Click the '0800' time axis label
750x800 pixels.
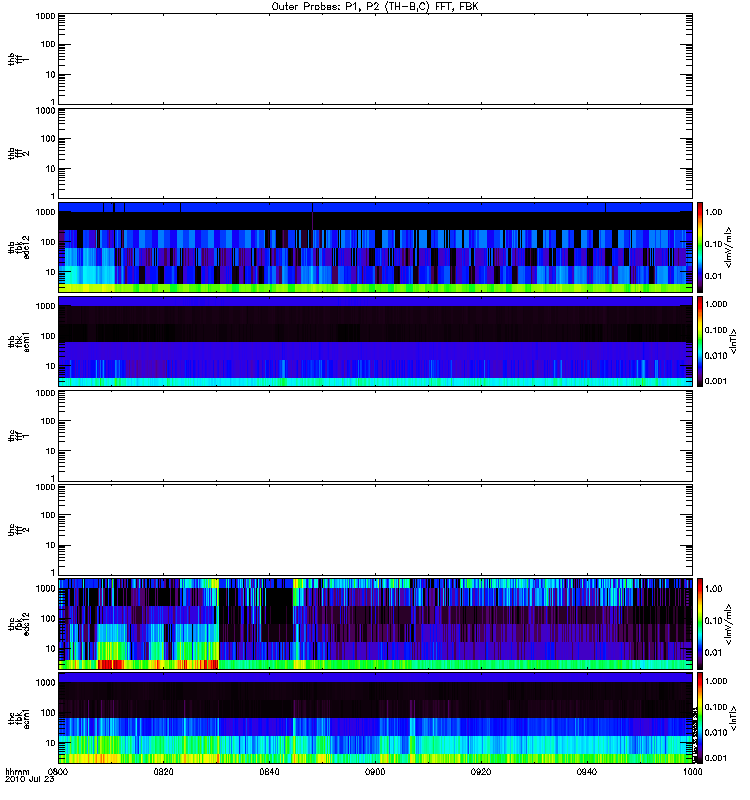[x=58, y=771]
